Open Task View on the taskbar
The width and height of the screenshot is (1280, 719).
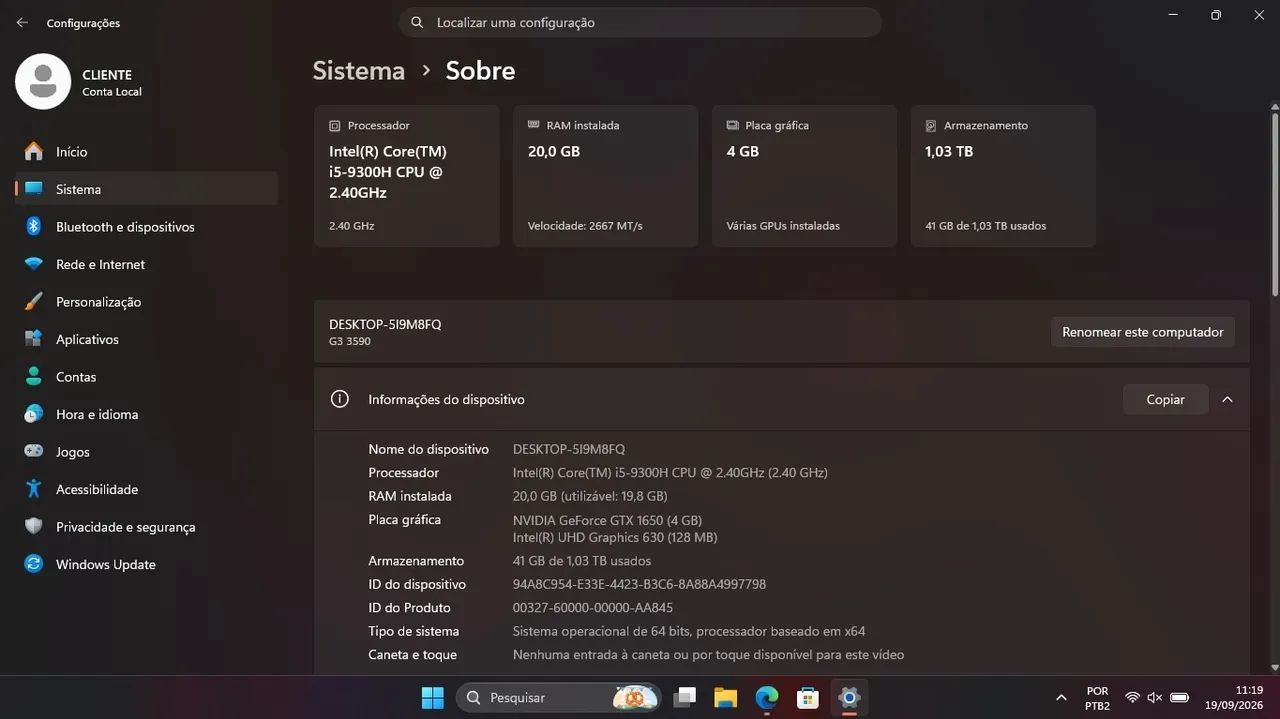pyautogui.click(x=685, y=697)
